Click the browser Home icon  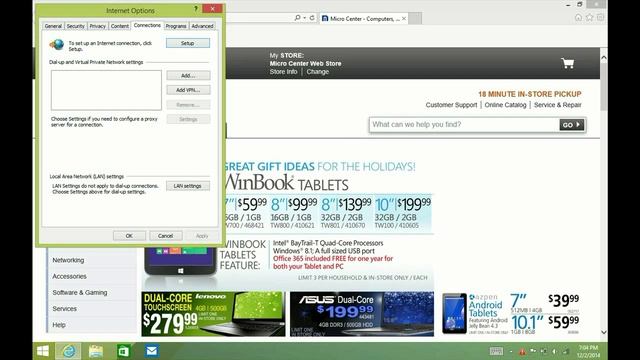click(x=578, y=18)
